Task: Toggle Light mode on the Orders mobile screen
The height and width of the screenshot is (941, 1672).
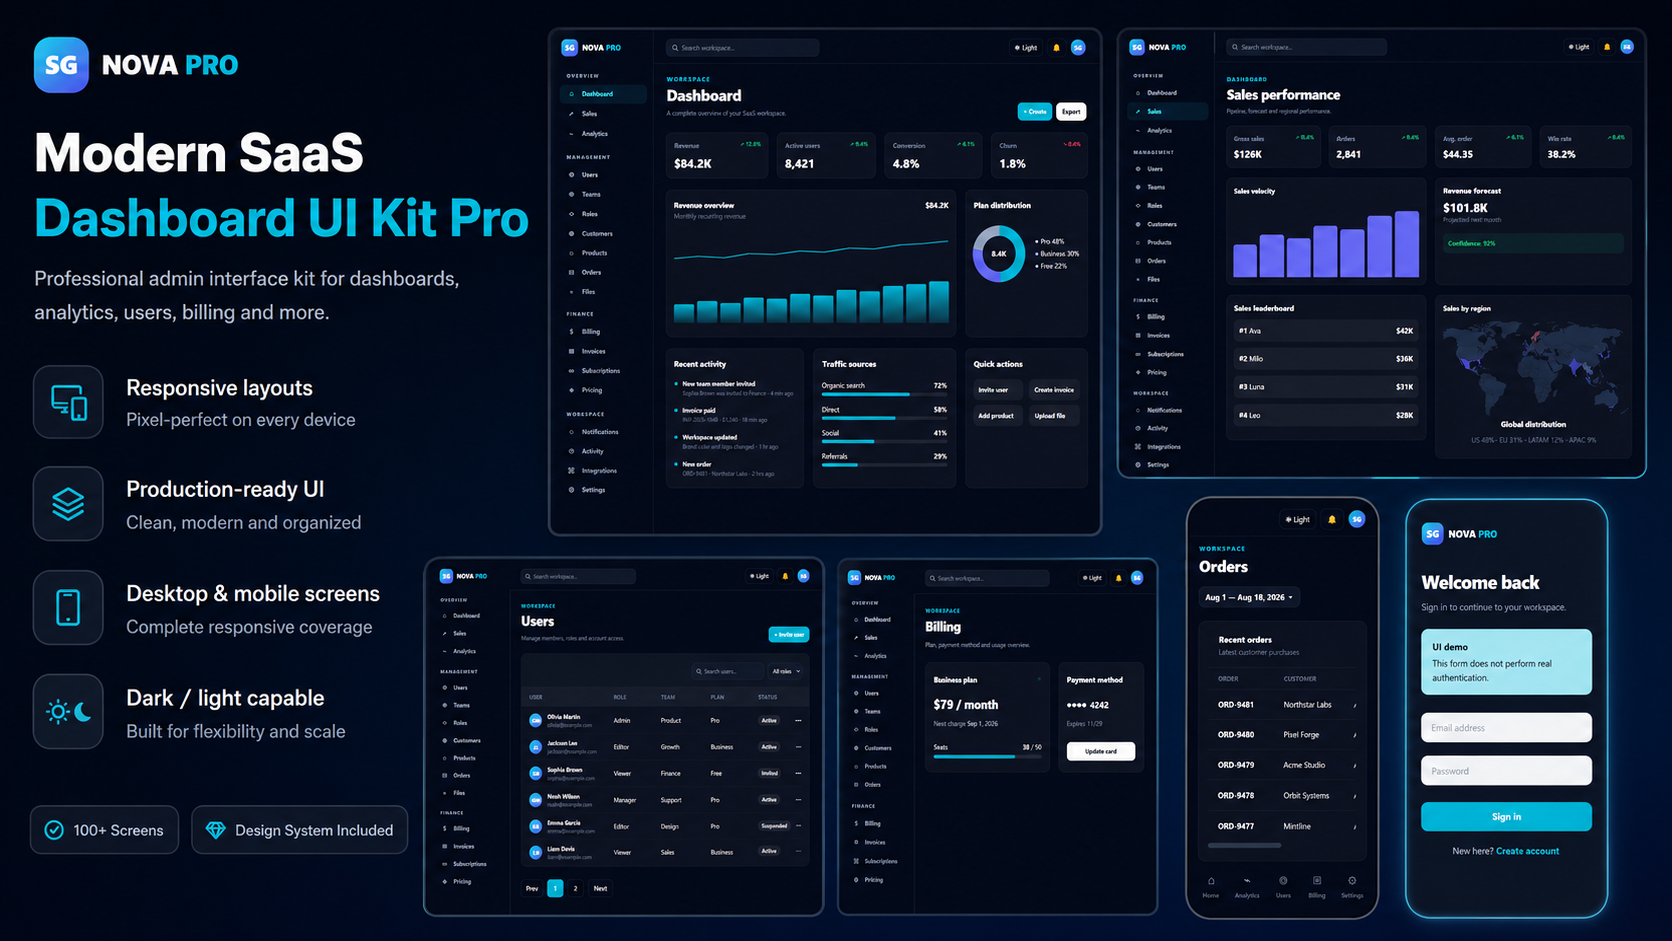Action: pyautogui.click(x=1298, y=519)
